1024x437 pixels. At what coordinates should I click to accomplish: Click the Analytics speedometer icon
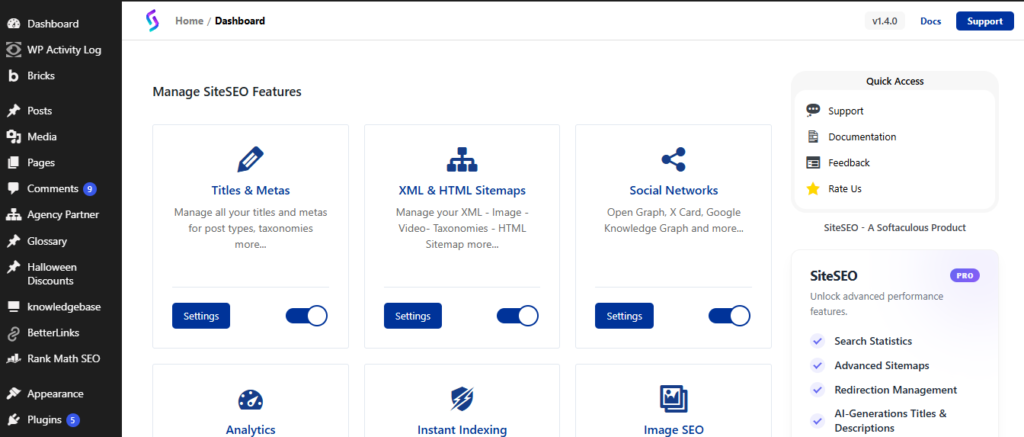point(250,400)
